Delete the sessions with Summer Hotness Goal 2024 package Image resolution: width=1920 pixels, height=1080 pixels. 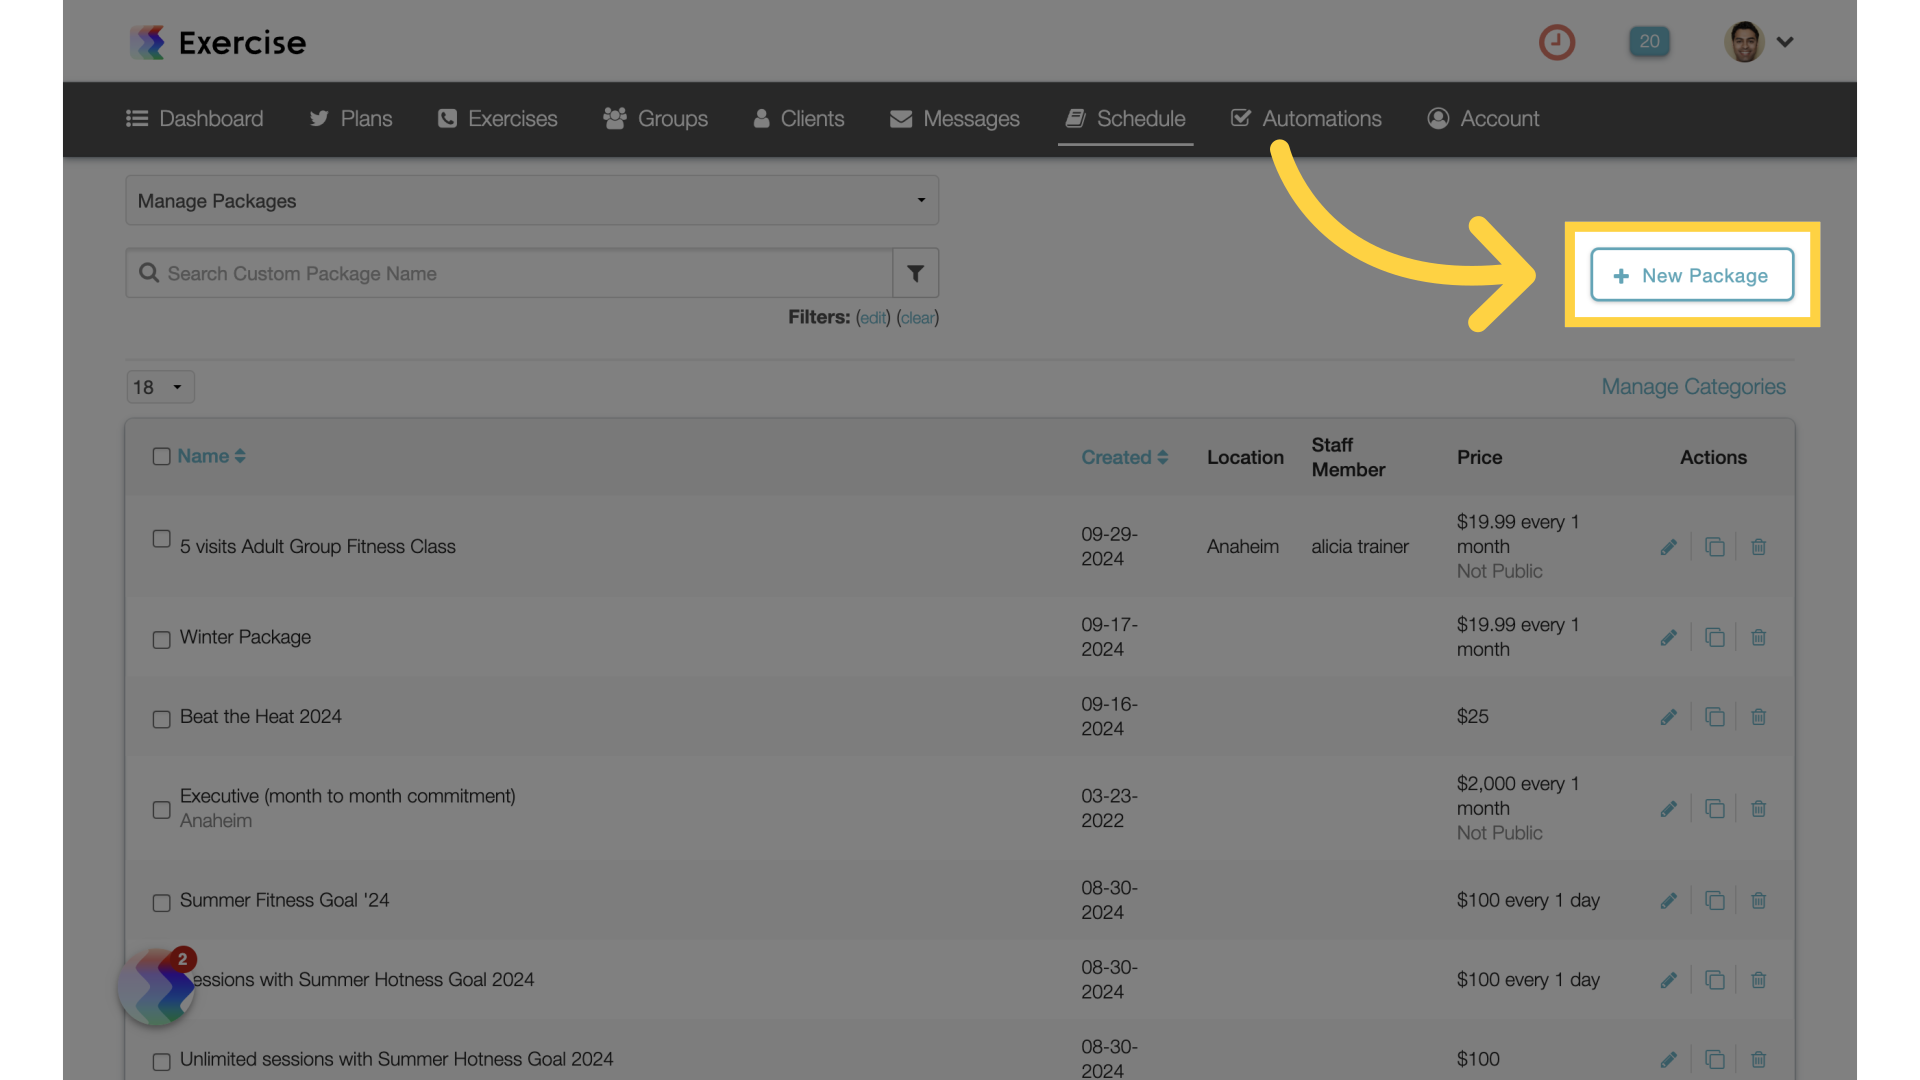pyautogui.click(x=1758, y=980)
